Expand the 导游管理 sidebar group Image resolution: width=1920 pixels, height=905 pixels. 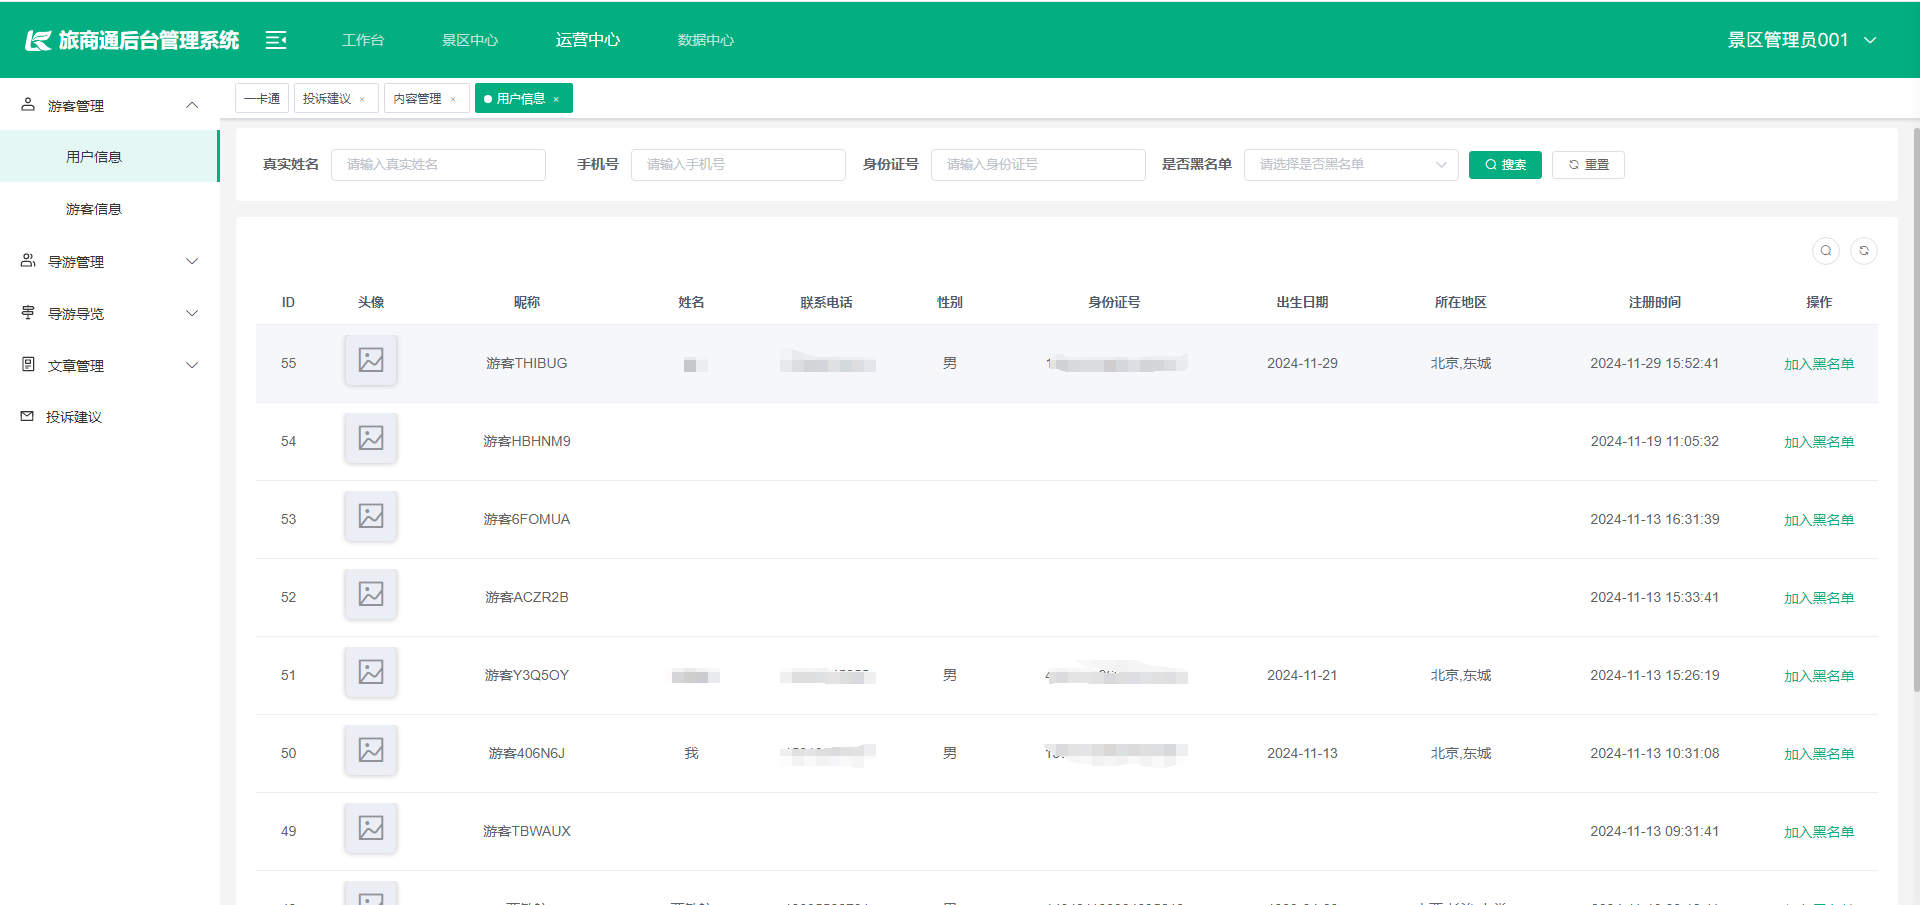tap(110, 261)
